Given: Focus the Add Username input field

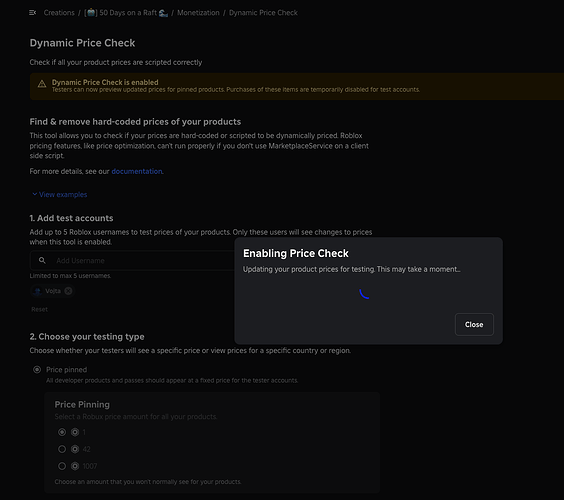Looking at the screenshot, I should 132,260.
